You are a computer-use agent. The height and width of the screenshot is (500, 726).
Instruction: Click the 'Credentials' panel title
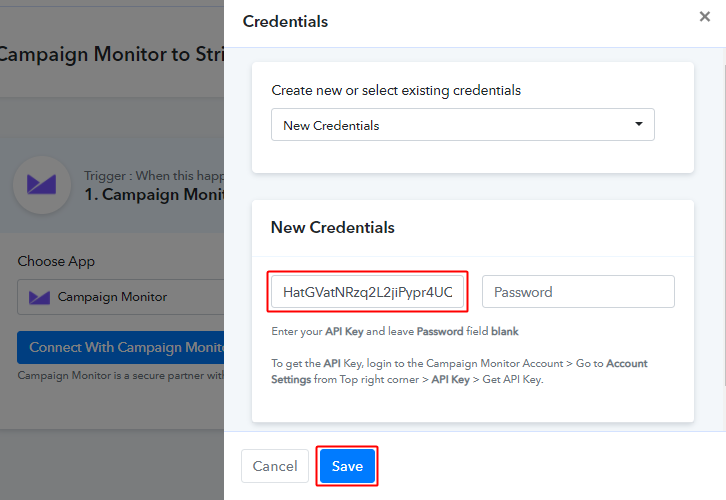(x=285, y=21)
